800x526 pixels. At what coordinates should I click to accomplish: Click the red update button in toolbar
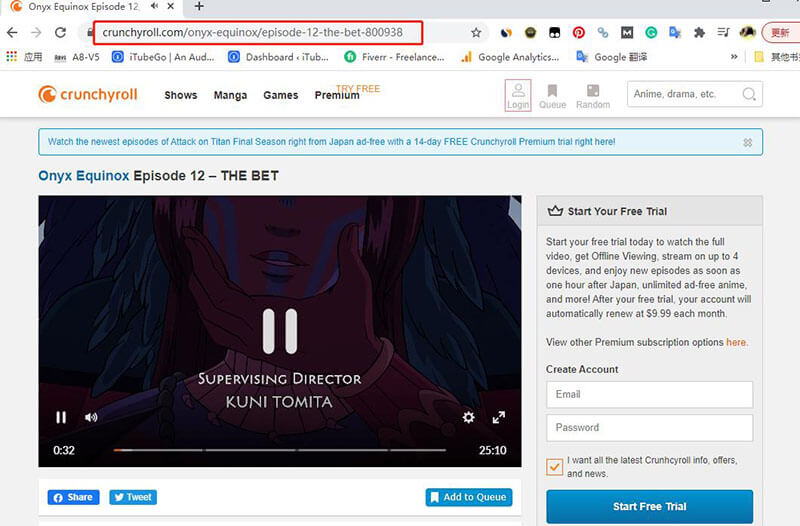click(781, 33)
